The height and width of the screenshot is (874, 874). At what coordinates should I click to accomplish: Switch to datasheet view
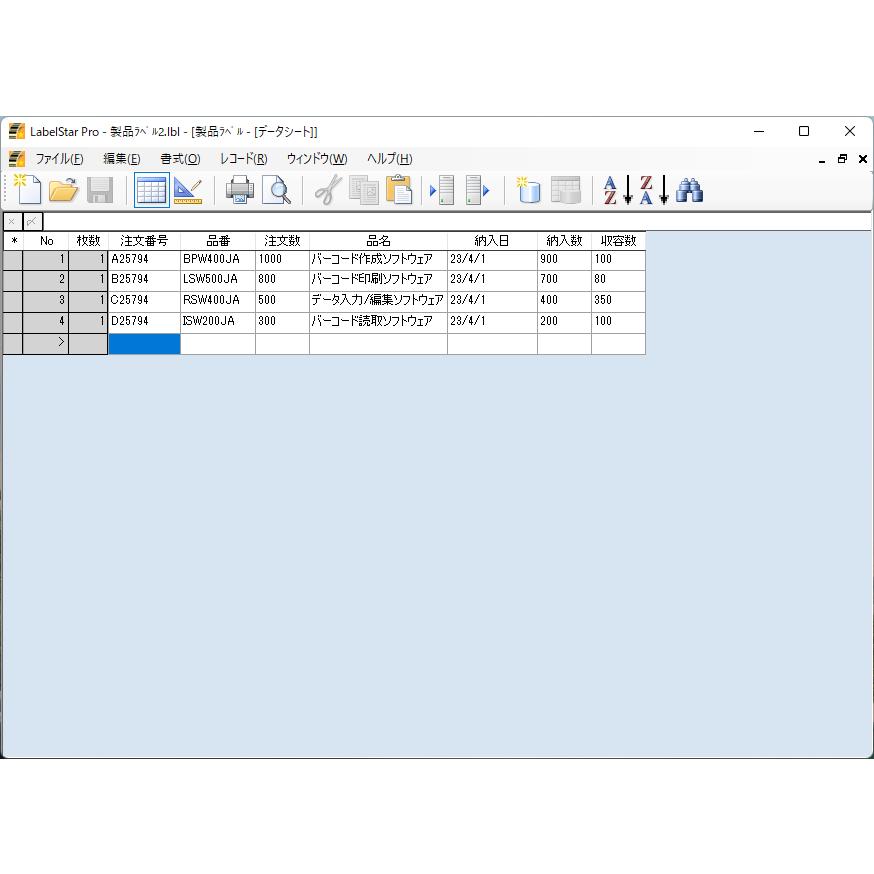(x=151, y=190)
